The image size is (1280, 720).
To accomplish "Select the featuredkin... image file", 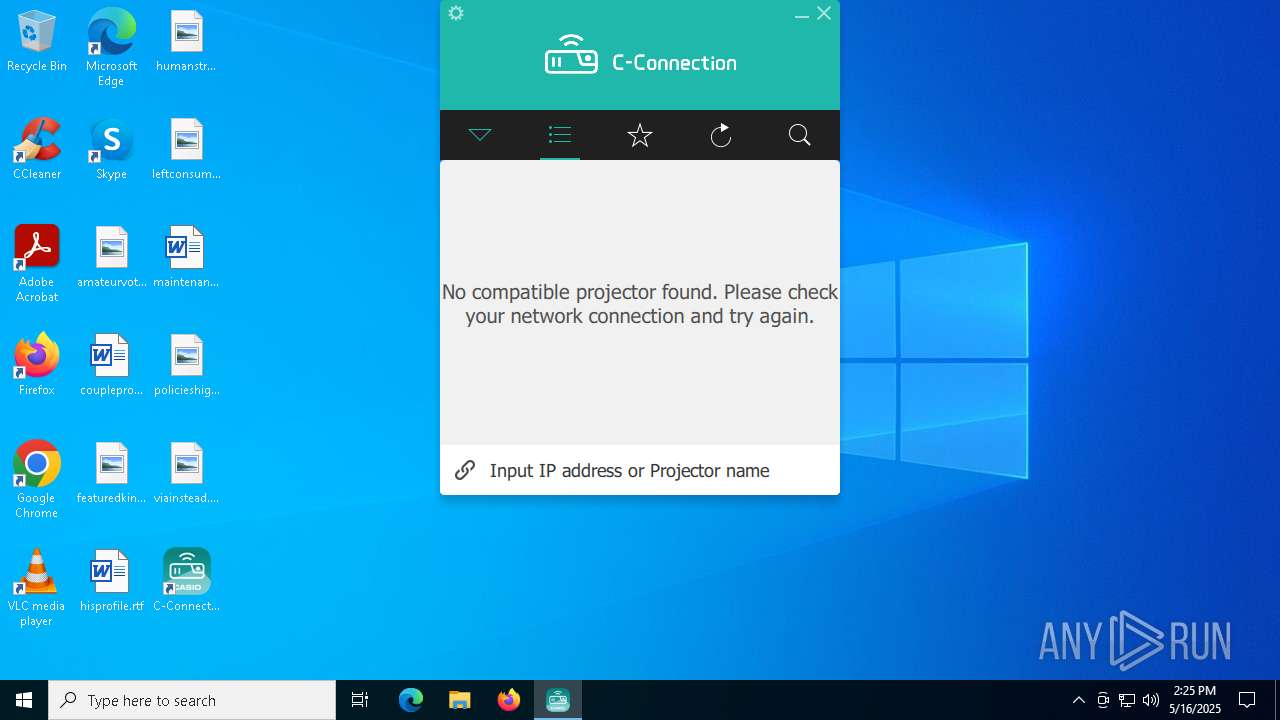I will 111,474.
